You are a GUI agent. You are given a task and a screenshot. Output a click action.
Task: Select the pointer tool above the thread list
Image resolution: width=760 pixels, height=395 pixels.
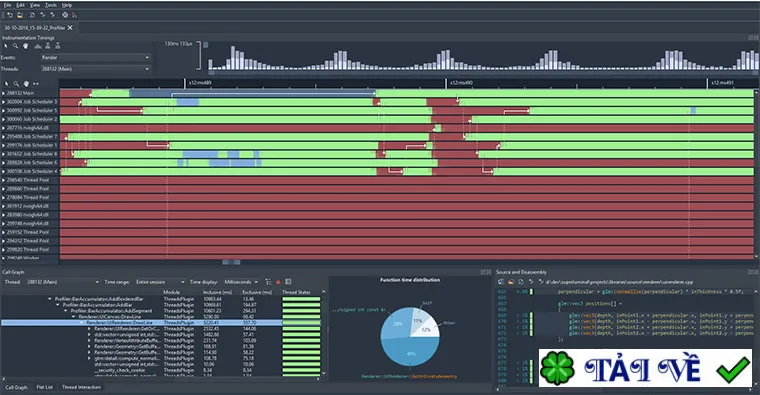click(x=6, y=84)
